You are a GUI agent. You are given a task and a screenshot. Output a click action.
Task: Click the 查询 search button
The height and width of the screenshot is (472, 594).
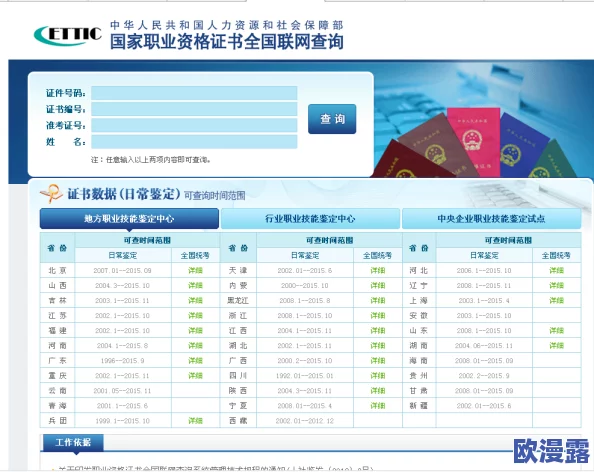click(332, 119)
